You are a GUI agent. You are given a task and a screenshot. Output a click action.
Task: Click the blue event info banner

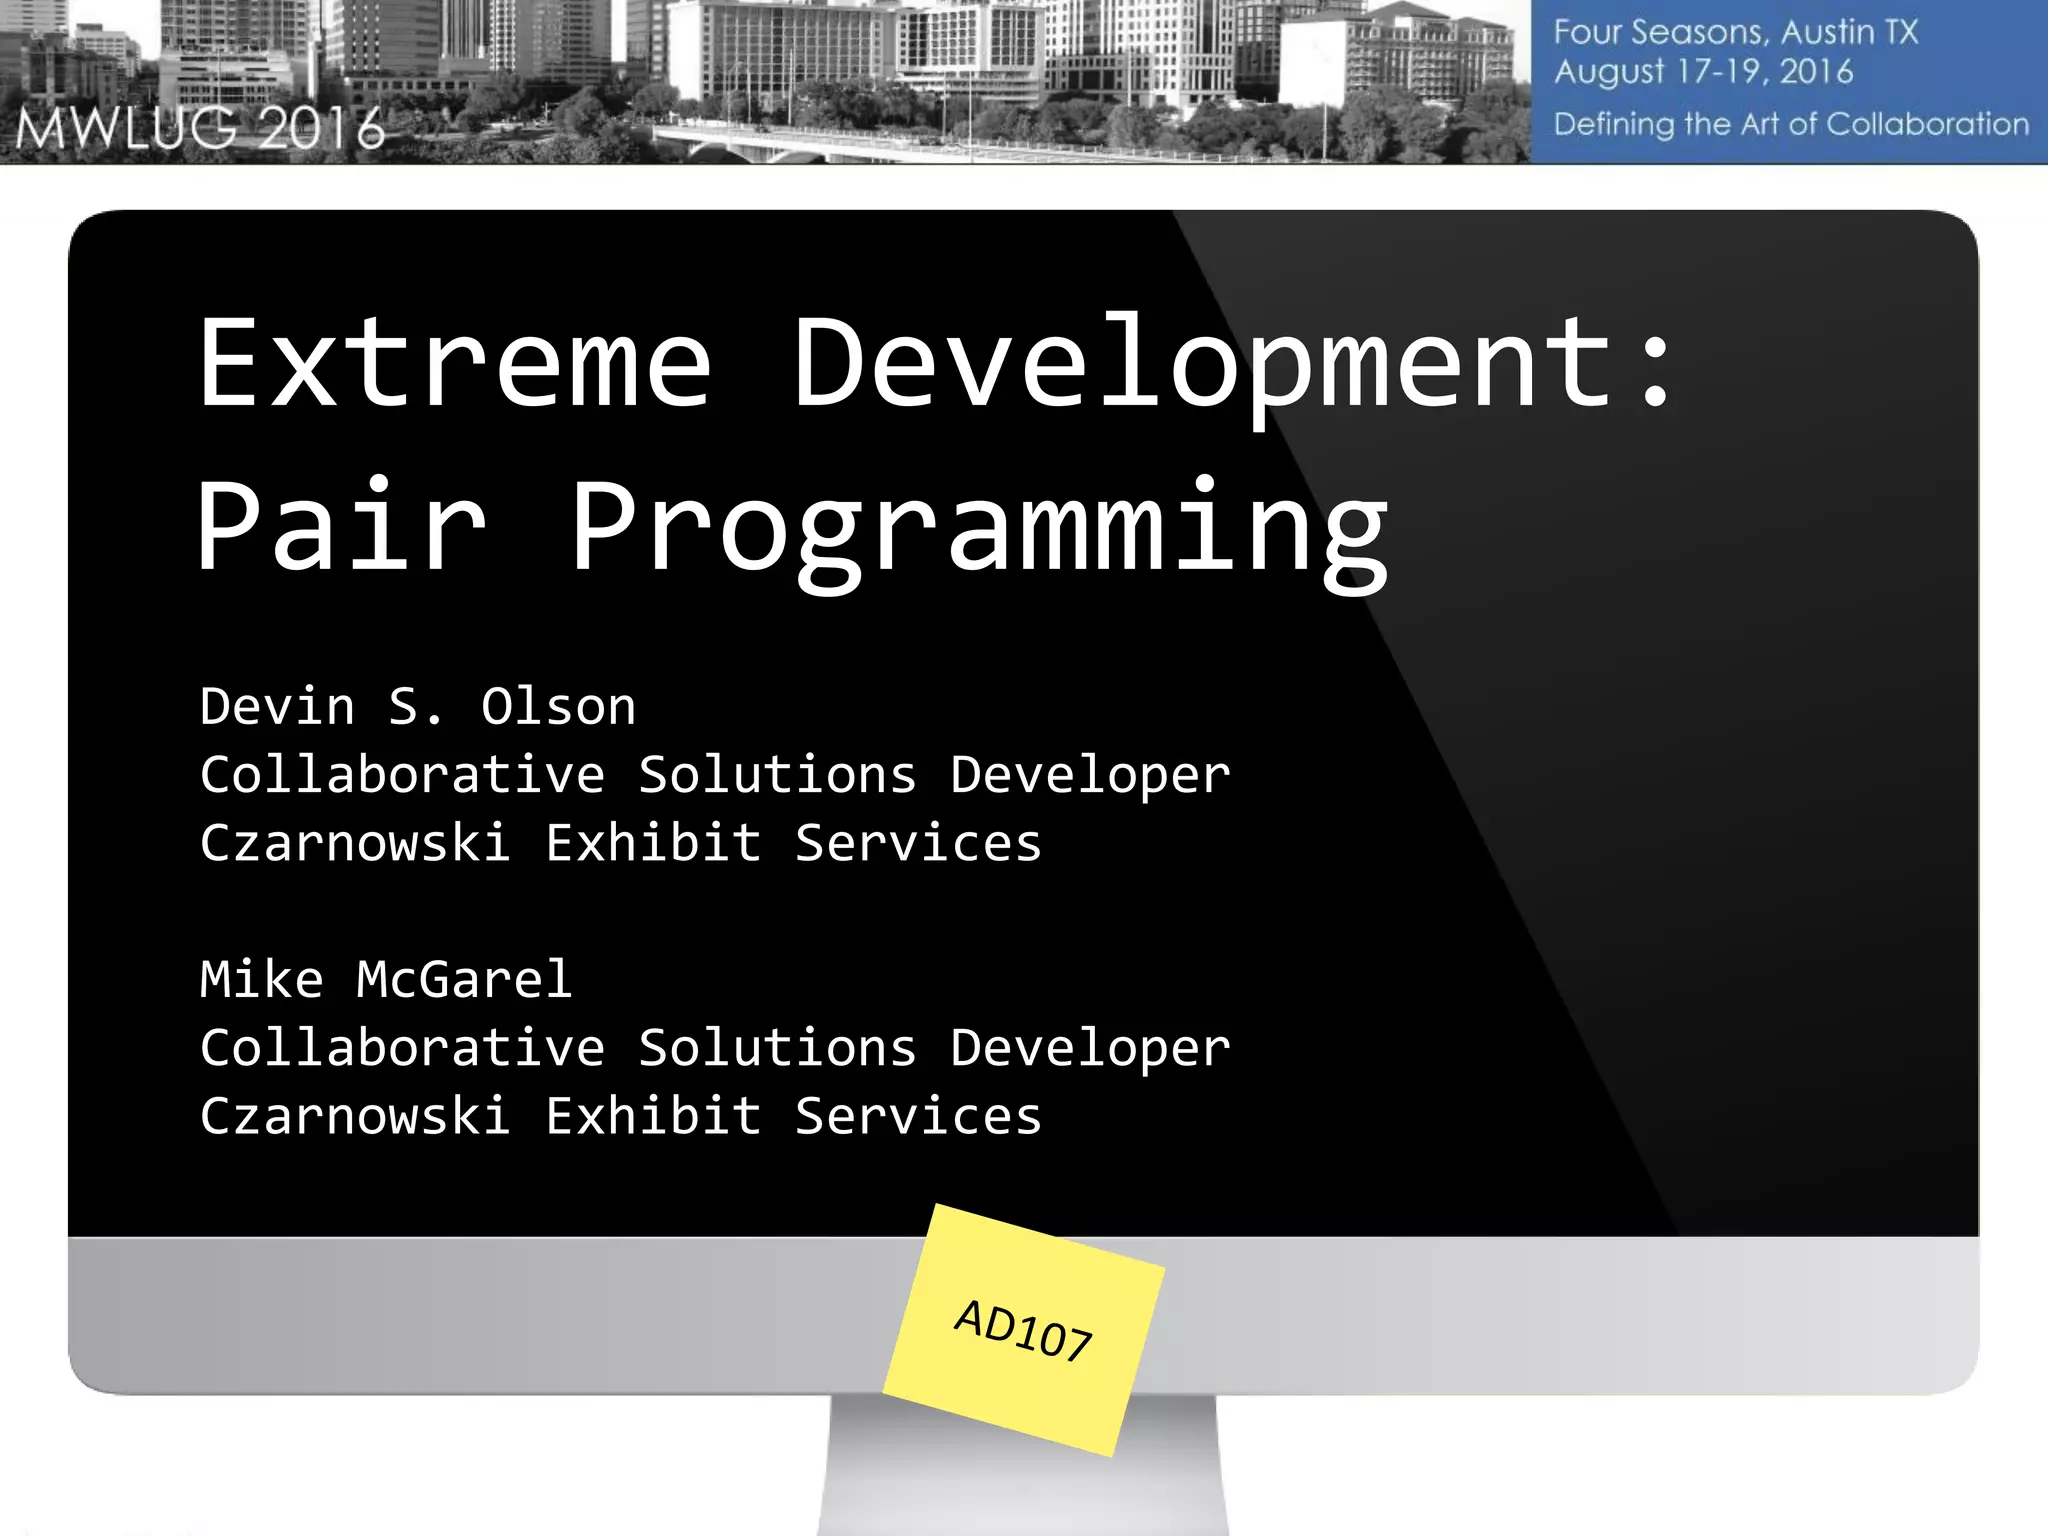pyautogui.click(x=1788, y=82)
